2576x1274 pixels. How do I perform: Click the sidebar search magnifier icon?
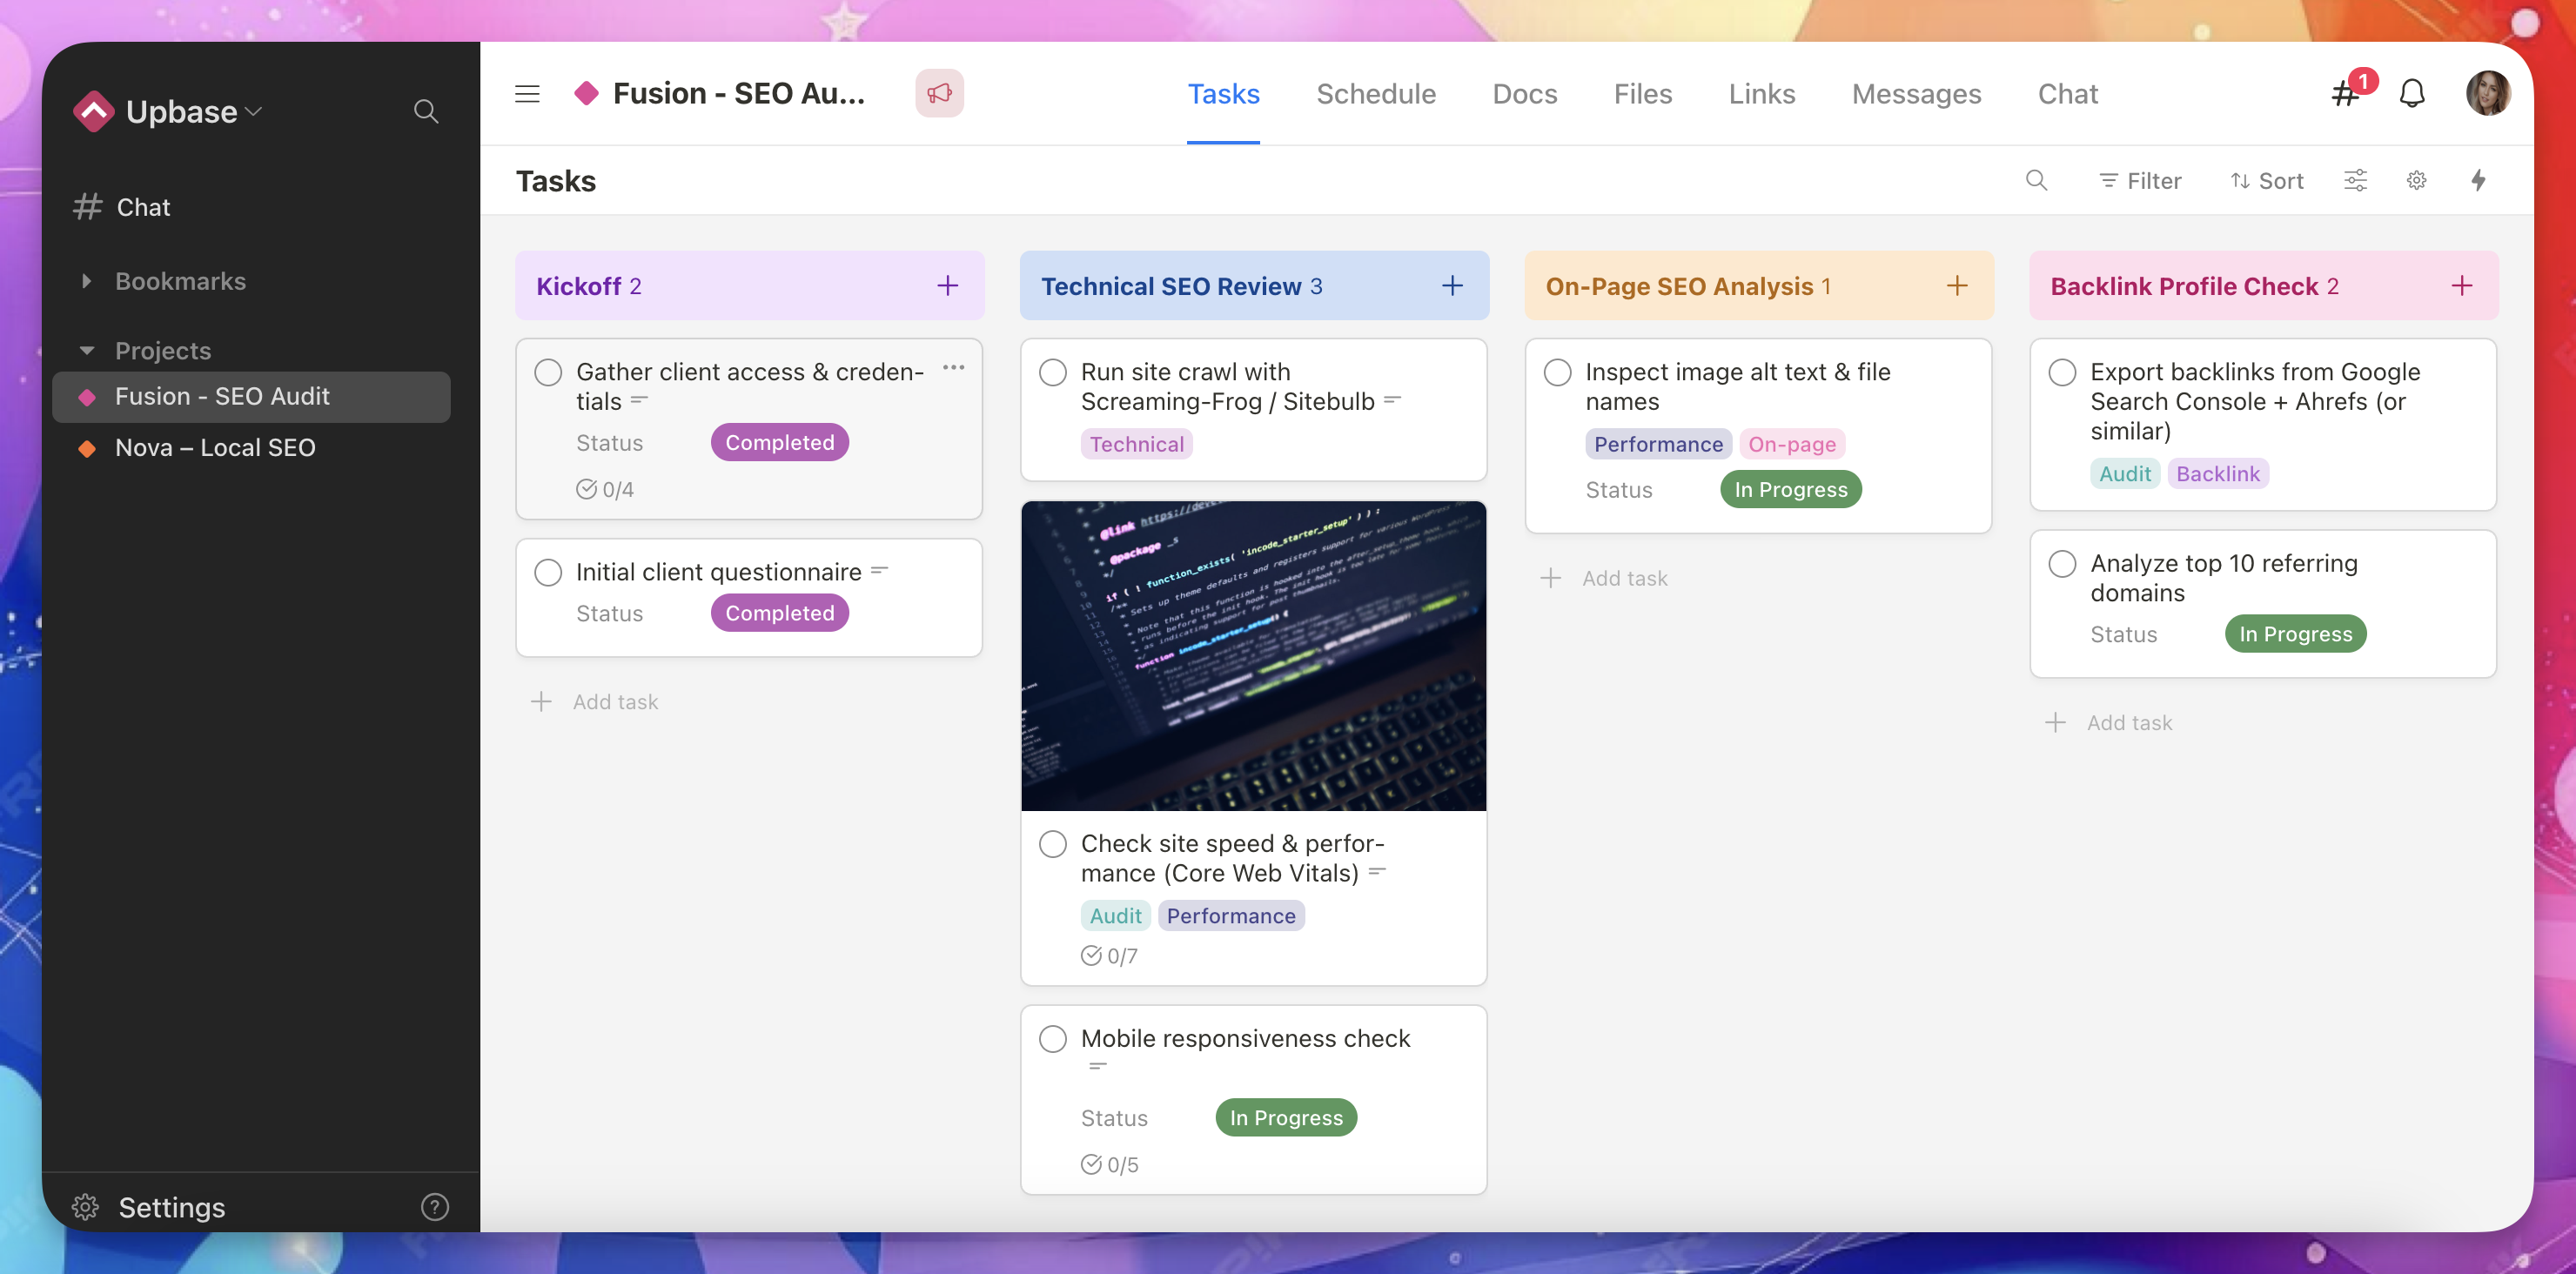pyautogui.click(x=426, y=111)
